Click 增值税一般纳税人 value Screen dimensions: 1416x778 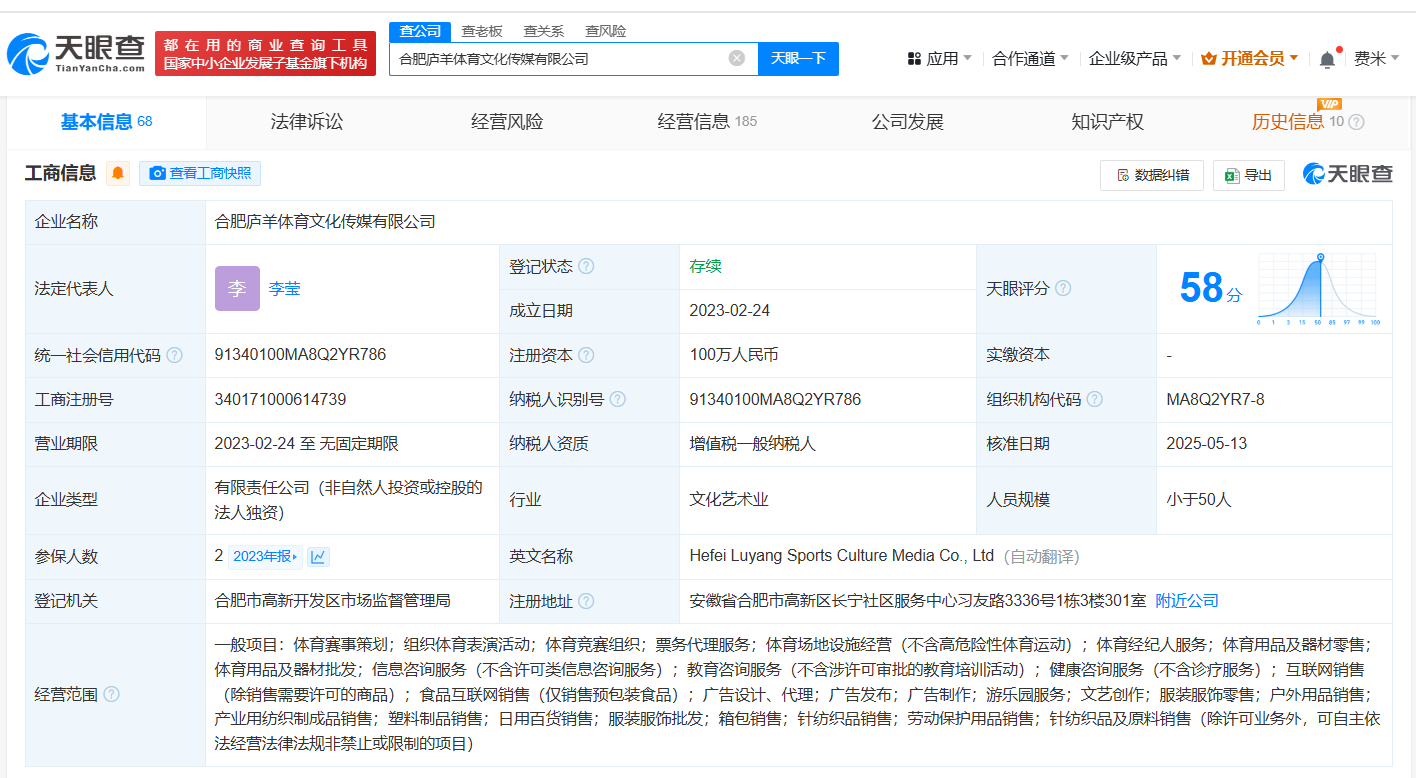click(752, 443)
